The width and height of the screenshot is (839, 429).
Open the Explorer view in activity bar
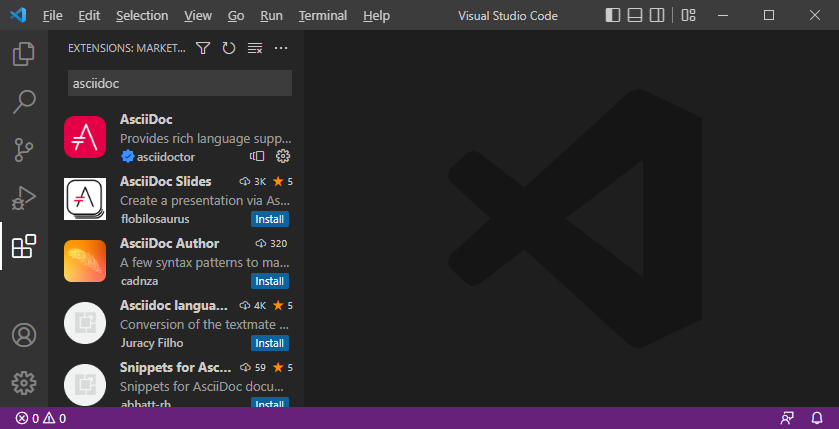click(24, 54)
